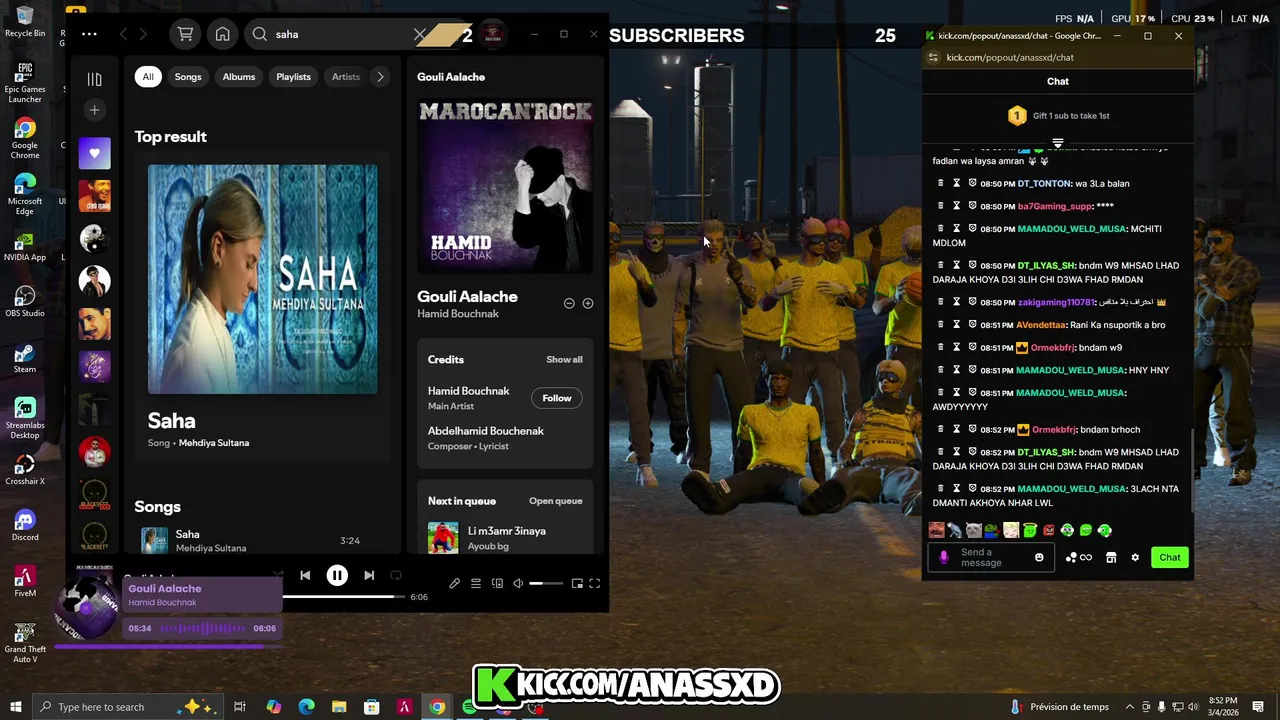Open the Saha top result cover
The image size is (1280, 720).
click(x=263, y=279)
